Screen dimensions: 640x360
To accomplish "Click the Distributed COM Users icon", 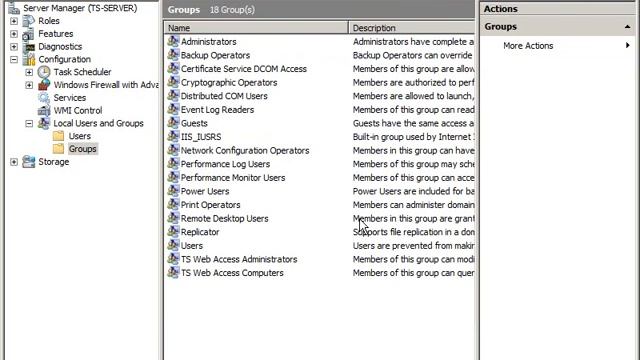I will pos(173,96).
